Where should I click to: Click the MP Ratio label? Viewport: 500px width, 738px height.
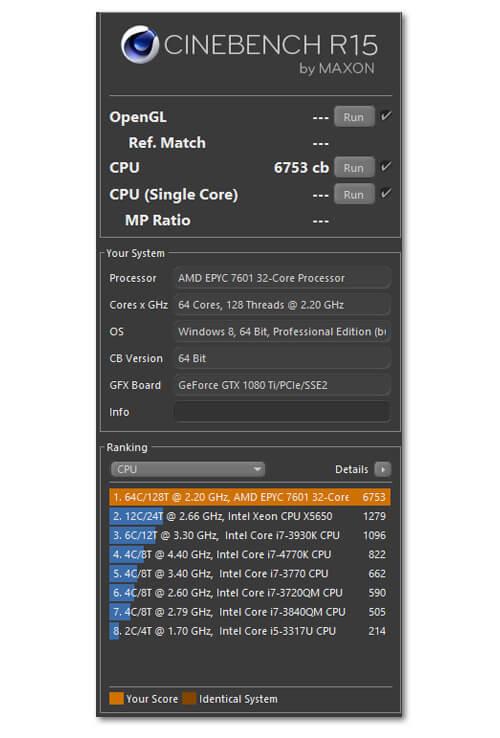[158, 220]
